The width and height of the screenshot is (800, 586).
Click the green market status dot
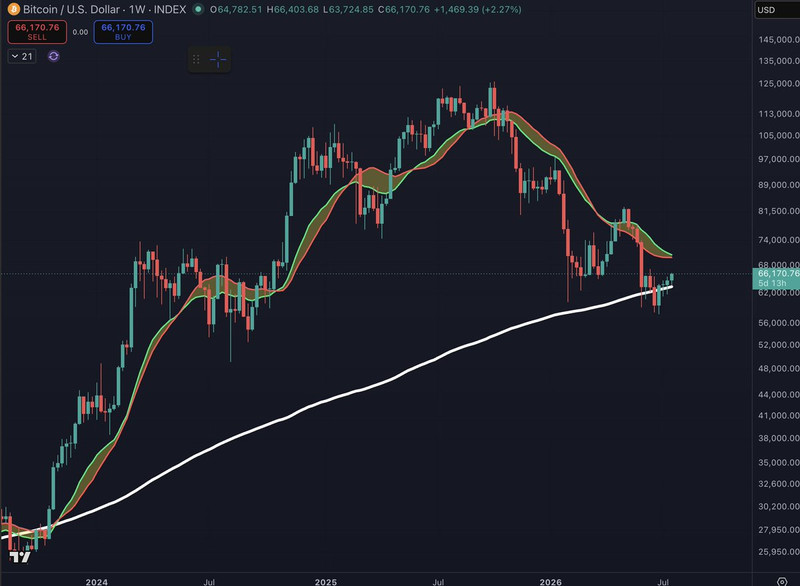(198, 9)
